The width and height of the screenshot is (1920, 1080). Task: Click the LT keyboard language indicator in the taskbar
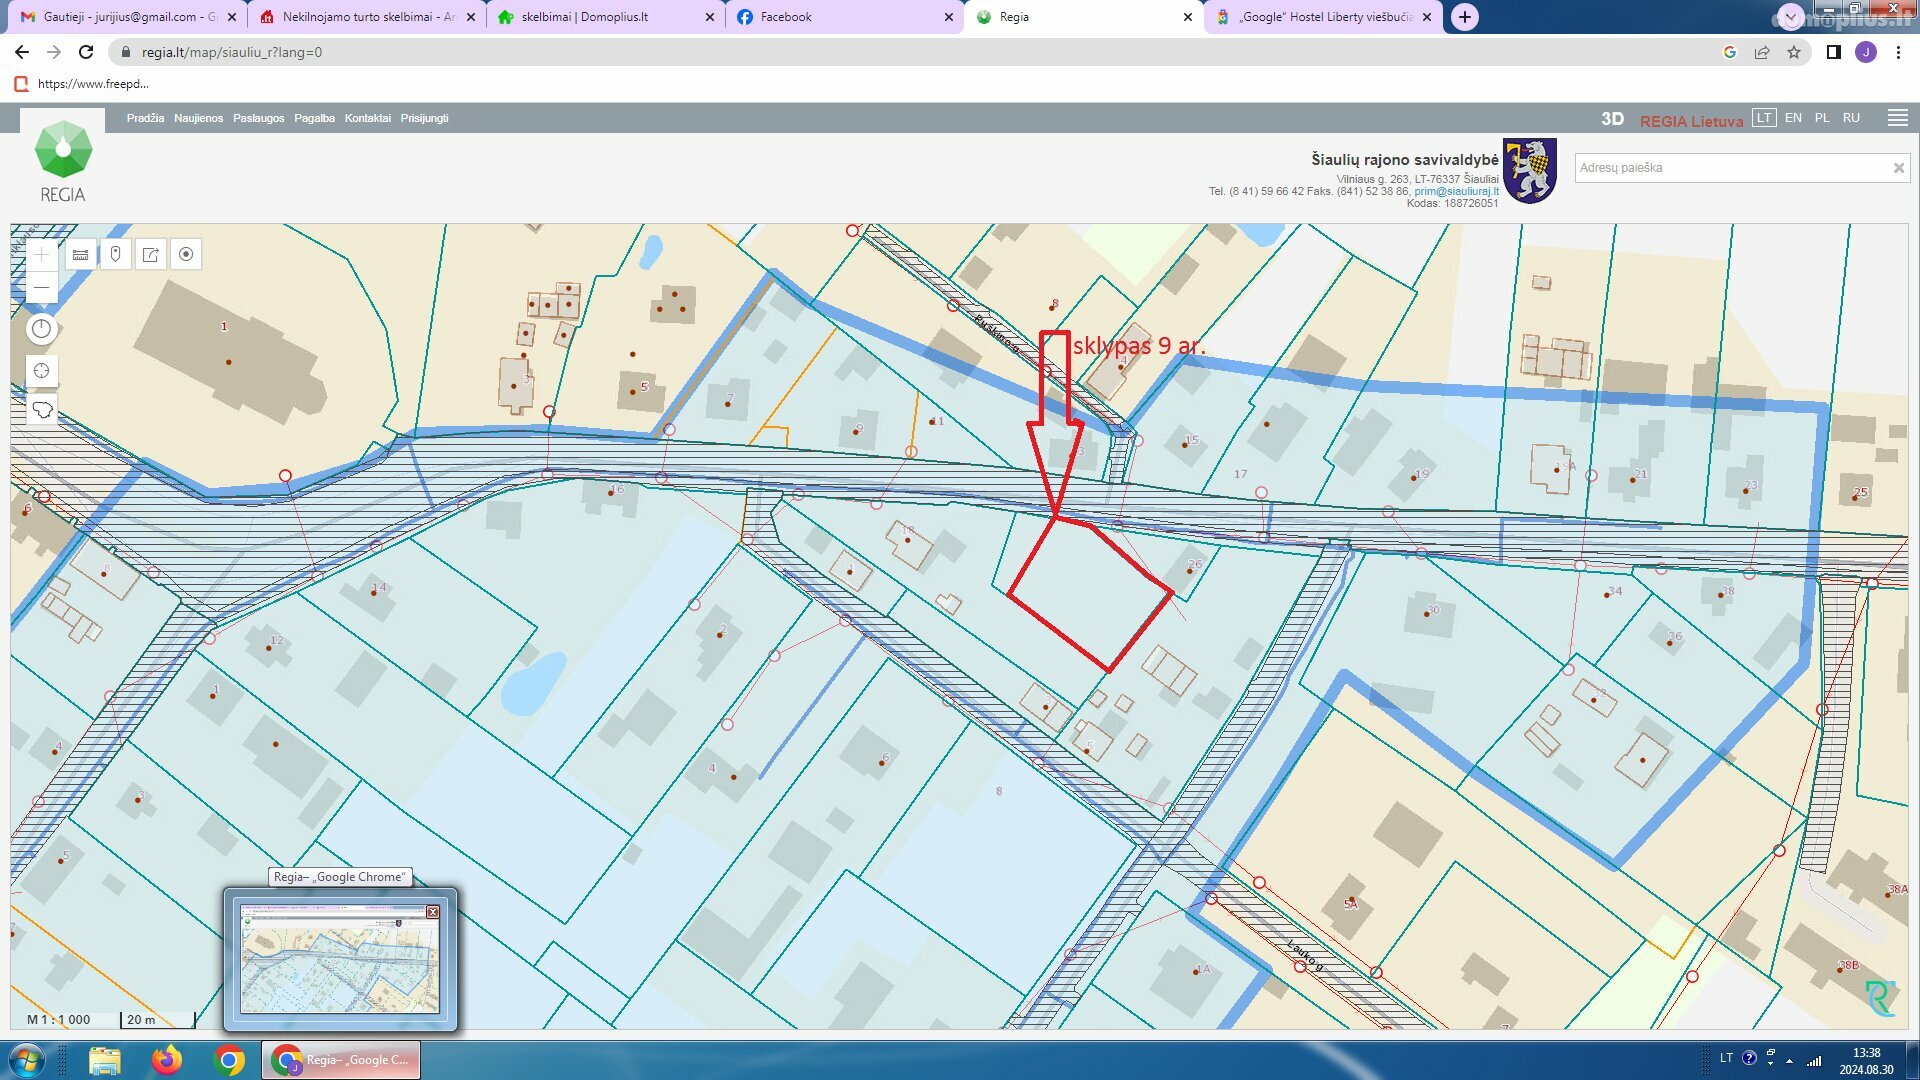[1726, 1058]
